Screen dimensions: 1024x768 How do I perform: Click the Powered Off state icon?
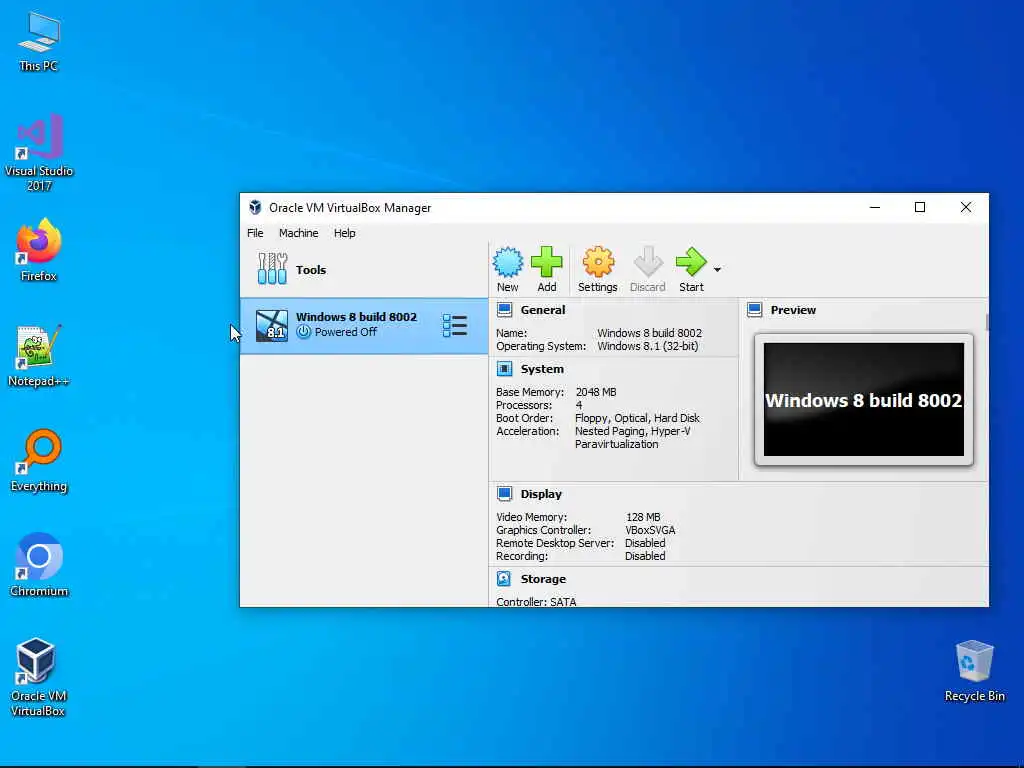point(304,332)
